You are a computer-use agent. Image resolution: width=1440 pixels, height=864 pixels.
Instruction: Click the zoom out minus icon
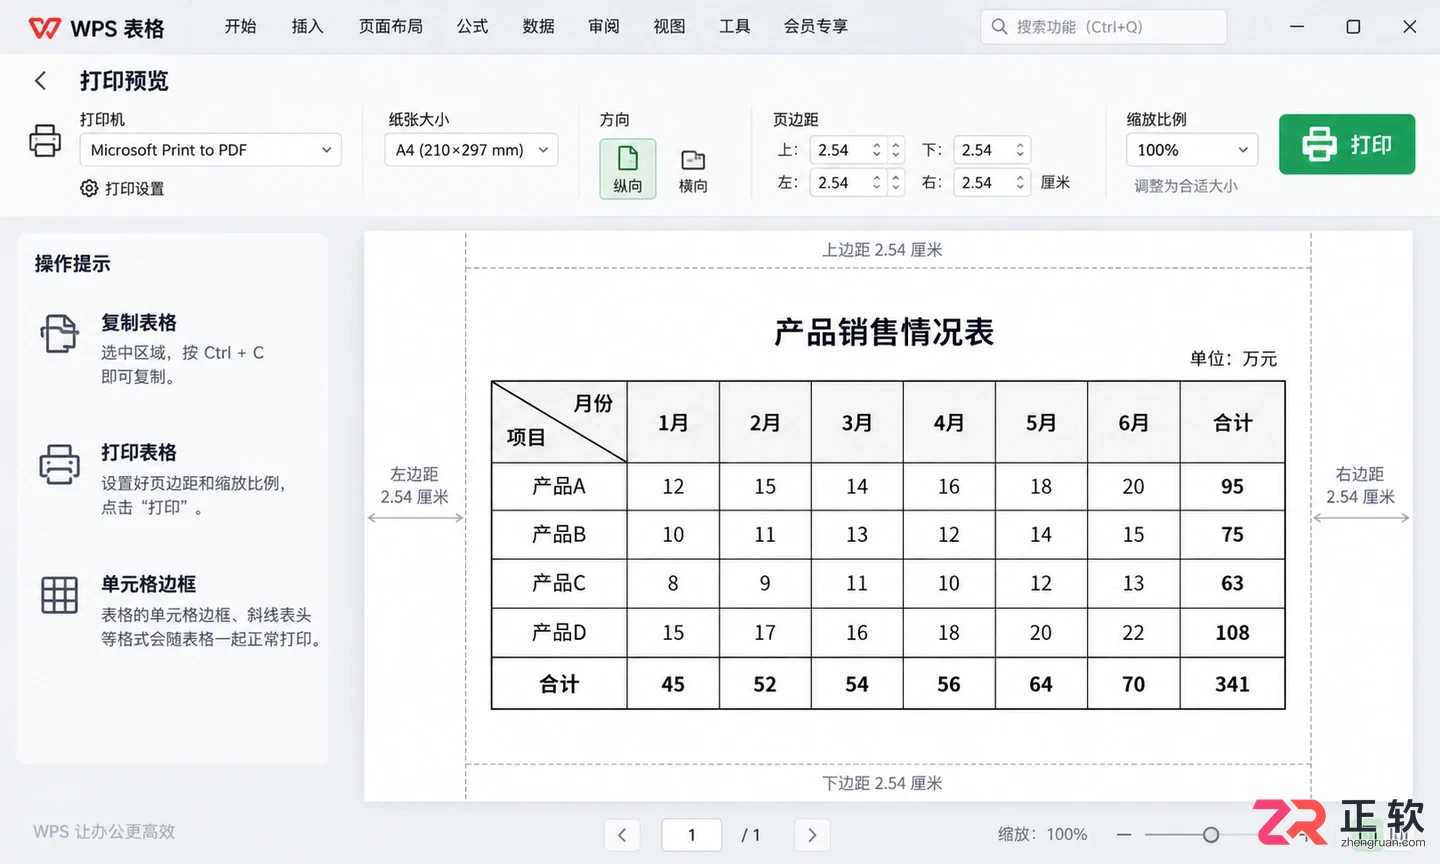tap(1124, 835)
